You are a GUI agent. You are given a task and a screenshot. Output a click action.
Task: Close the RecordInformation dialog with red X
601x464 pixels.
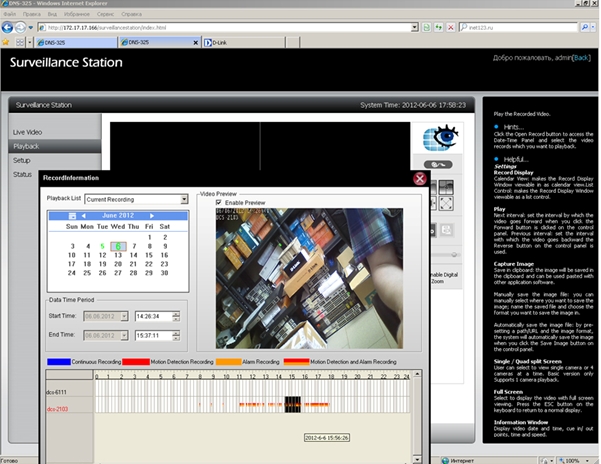420,179
